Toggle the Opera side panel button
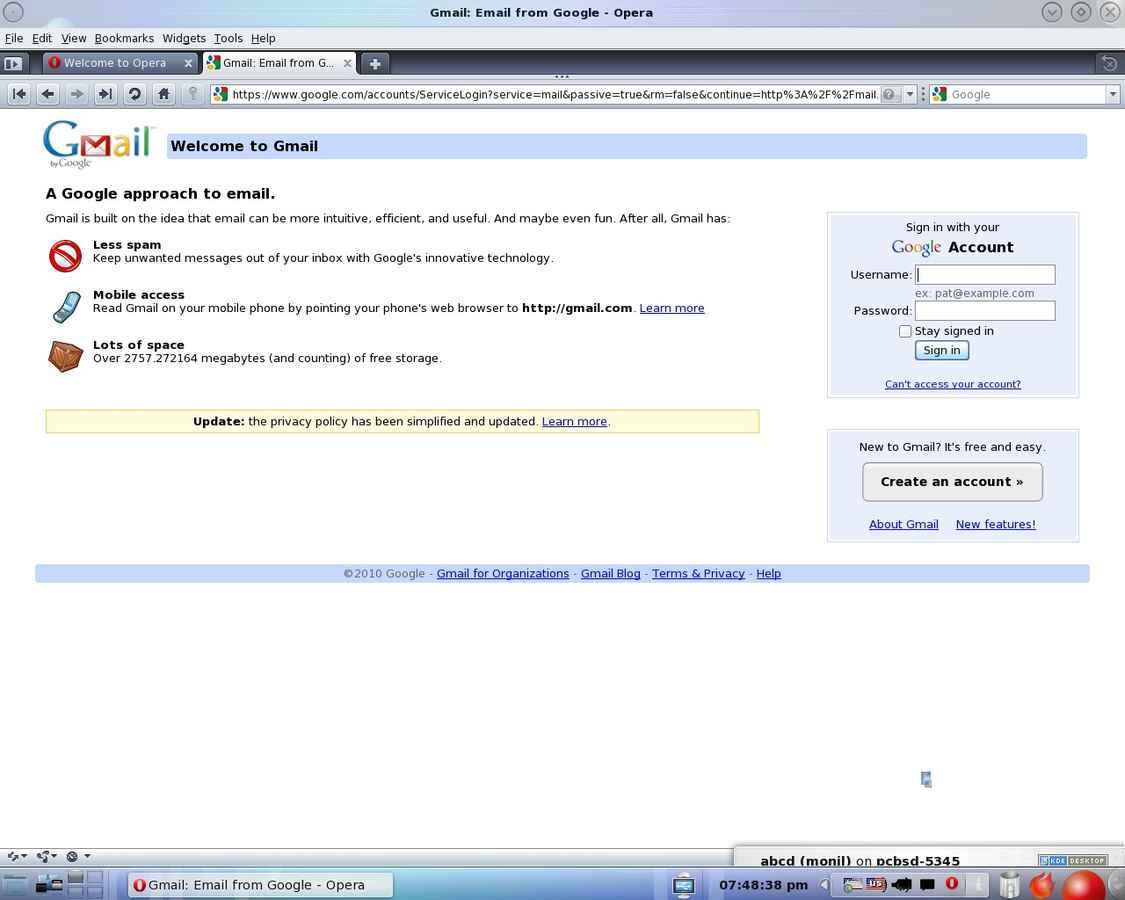This screenshot has width=1125, height=900. tap(13, 63)
